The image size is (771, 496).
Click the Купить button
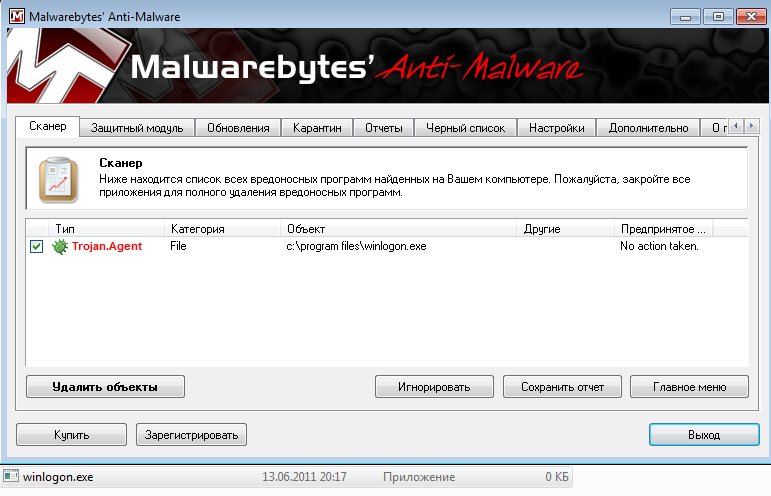71,435
